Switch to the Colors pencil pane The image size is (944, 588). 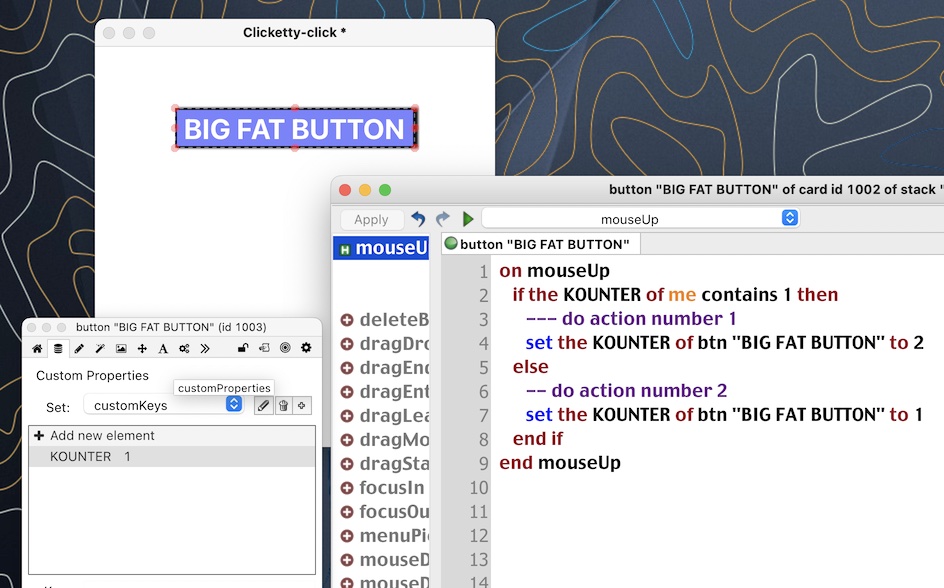click(x=79, y=348)
